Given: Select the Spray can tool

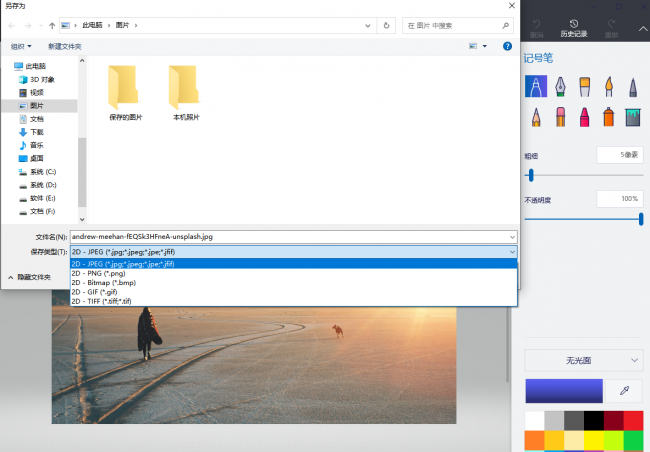Looking at the screenshot, I should pos(609,117).
